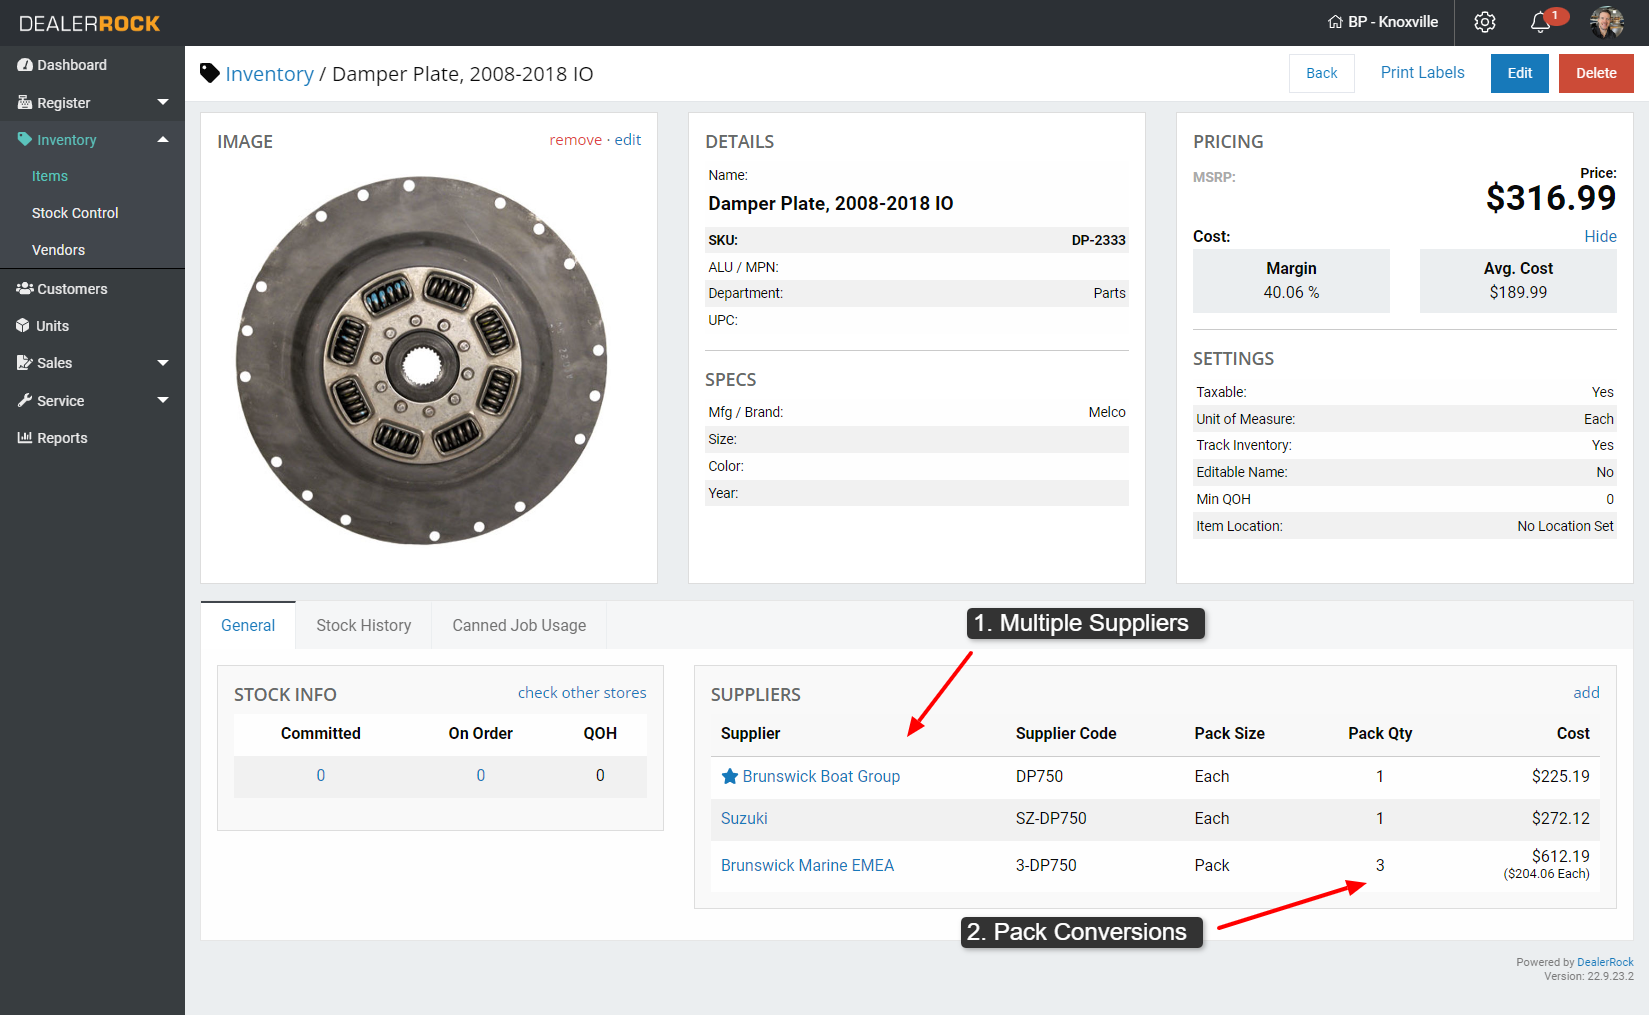Open Vendors in the sidebar
The height and width of the screenshot is (1016, 1649).
[x=58, y=250]
